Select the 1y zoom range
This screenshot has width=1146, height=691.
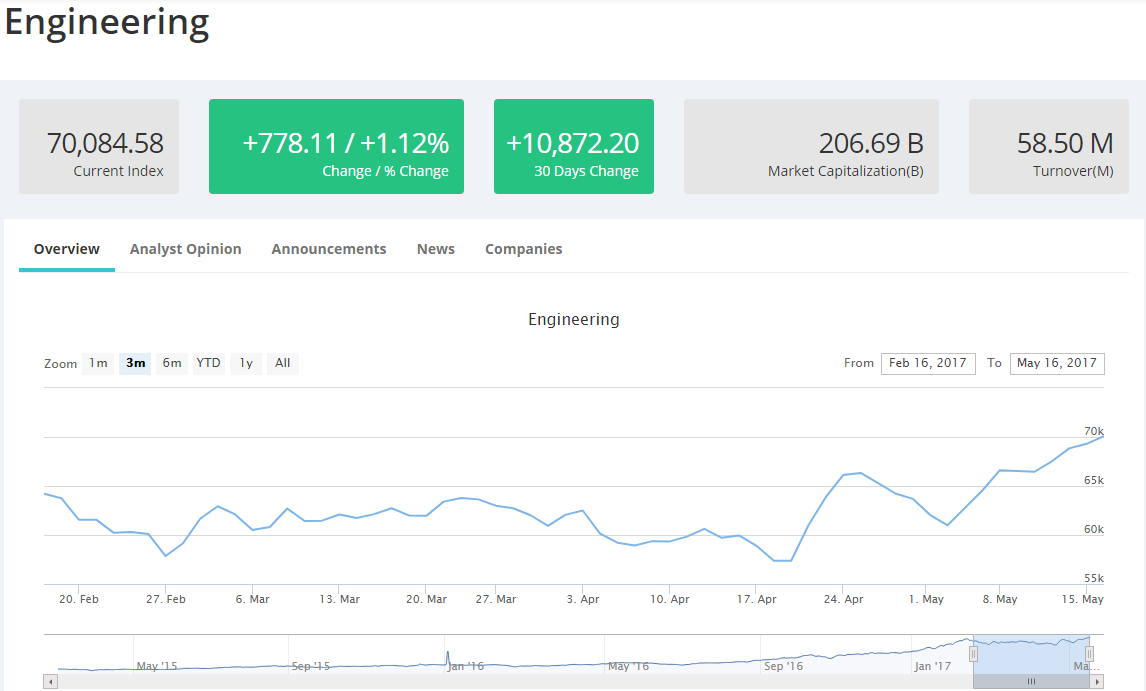tap(245, 363)
